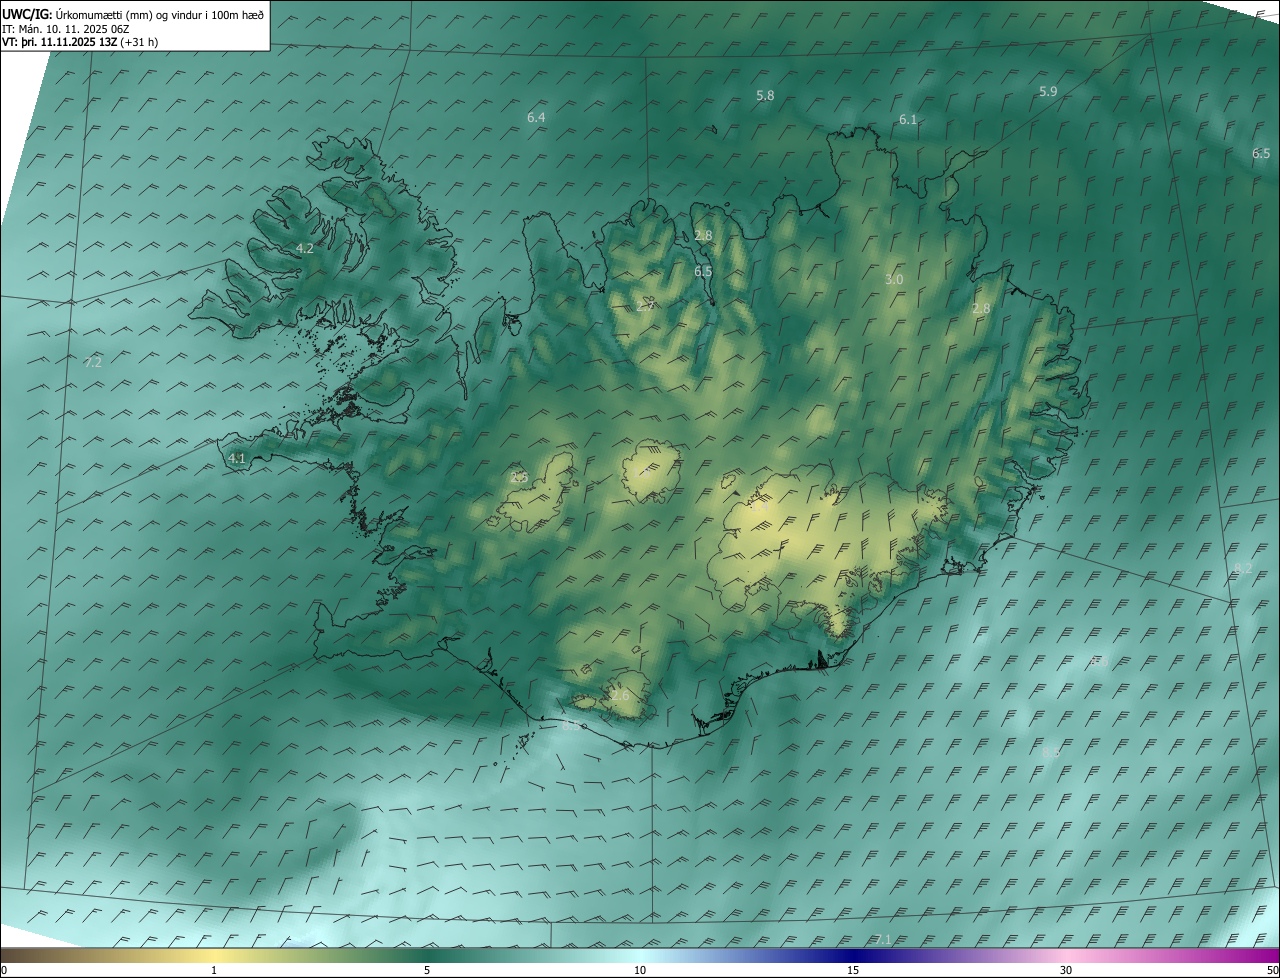
Task: Click the 2.5 value label by the western glacier
Action: (519, 478)
